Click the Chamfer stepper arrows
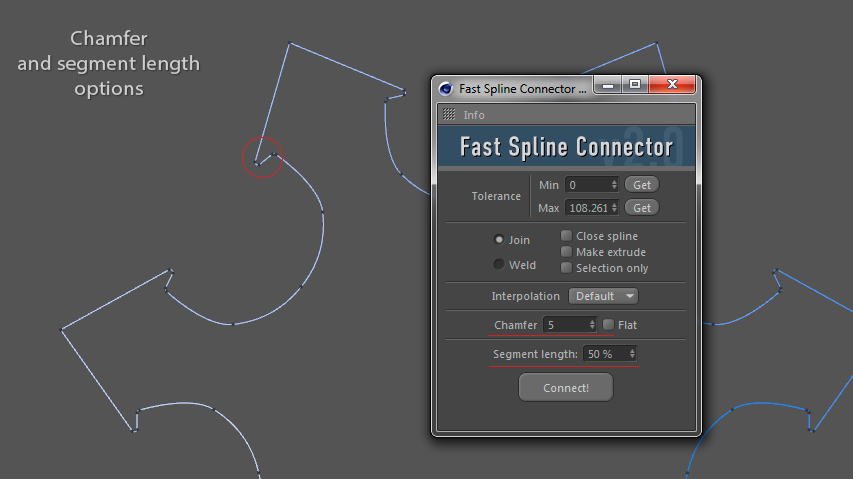This screenshot has height=479, width=853. point(592,325)
